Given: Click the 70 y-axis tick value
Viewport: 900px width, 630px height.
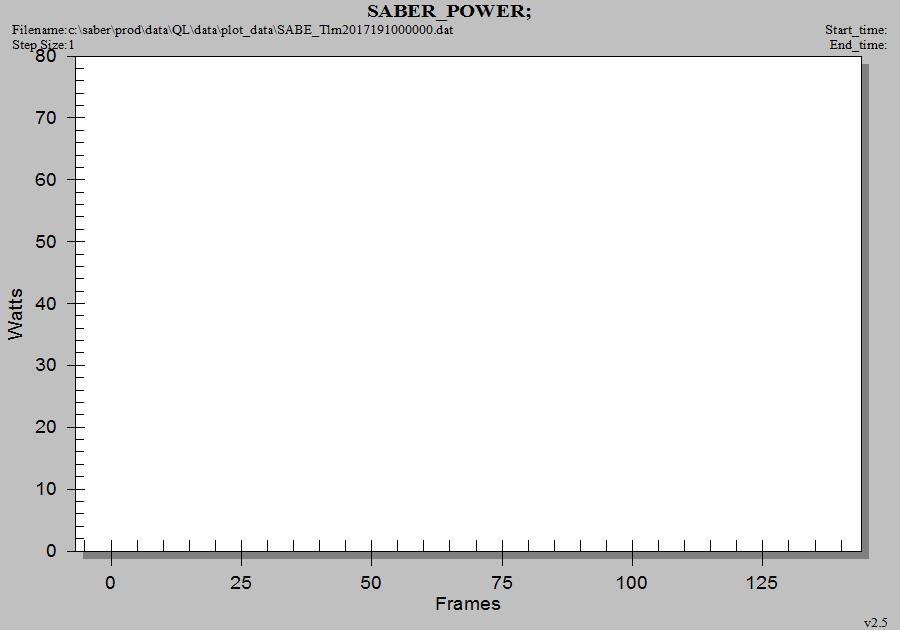Looking at the screenshot, I should [46, 118].
